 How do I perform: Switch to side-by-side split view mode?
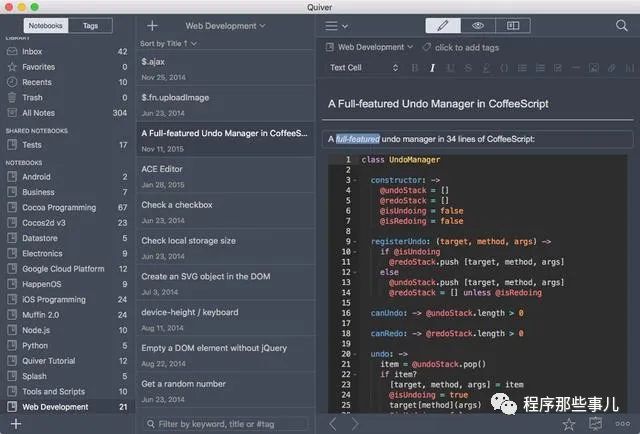[x=513, y=26]
